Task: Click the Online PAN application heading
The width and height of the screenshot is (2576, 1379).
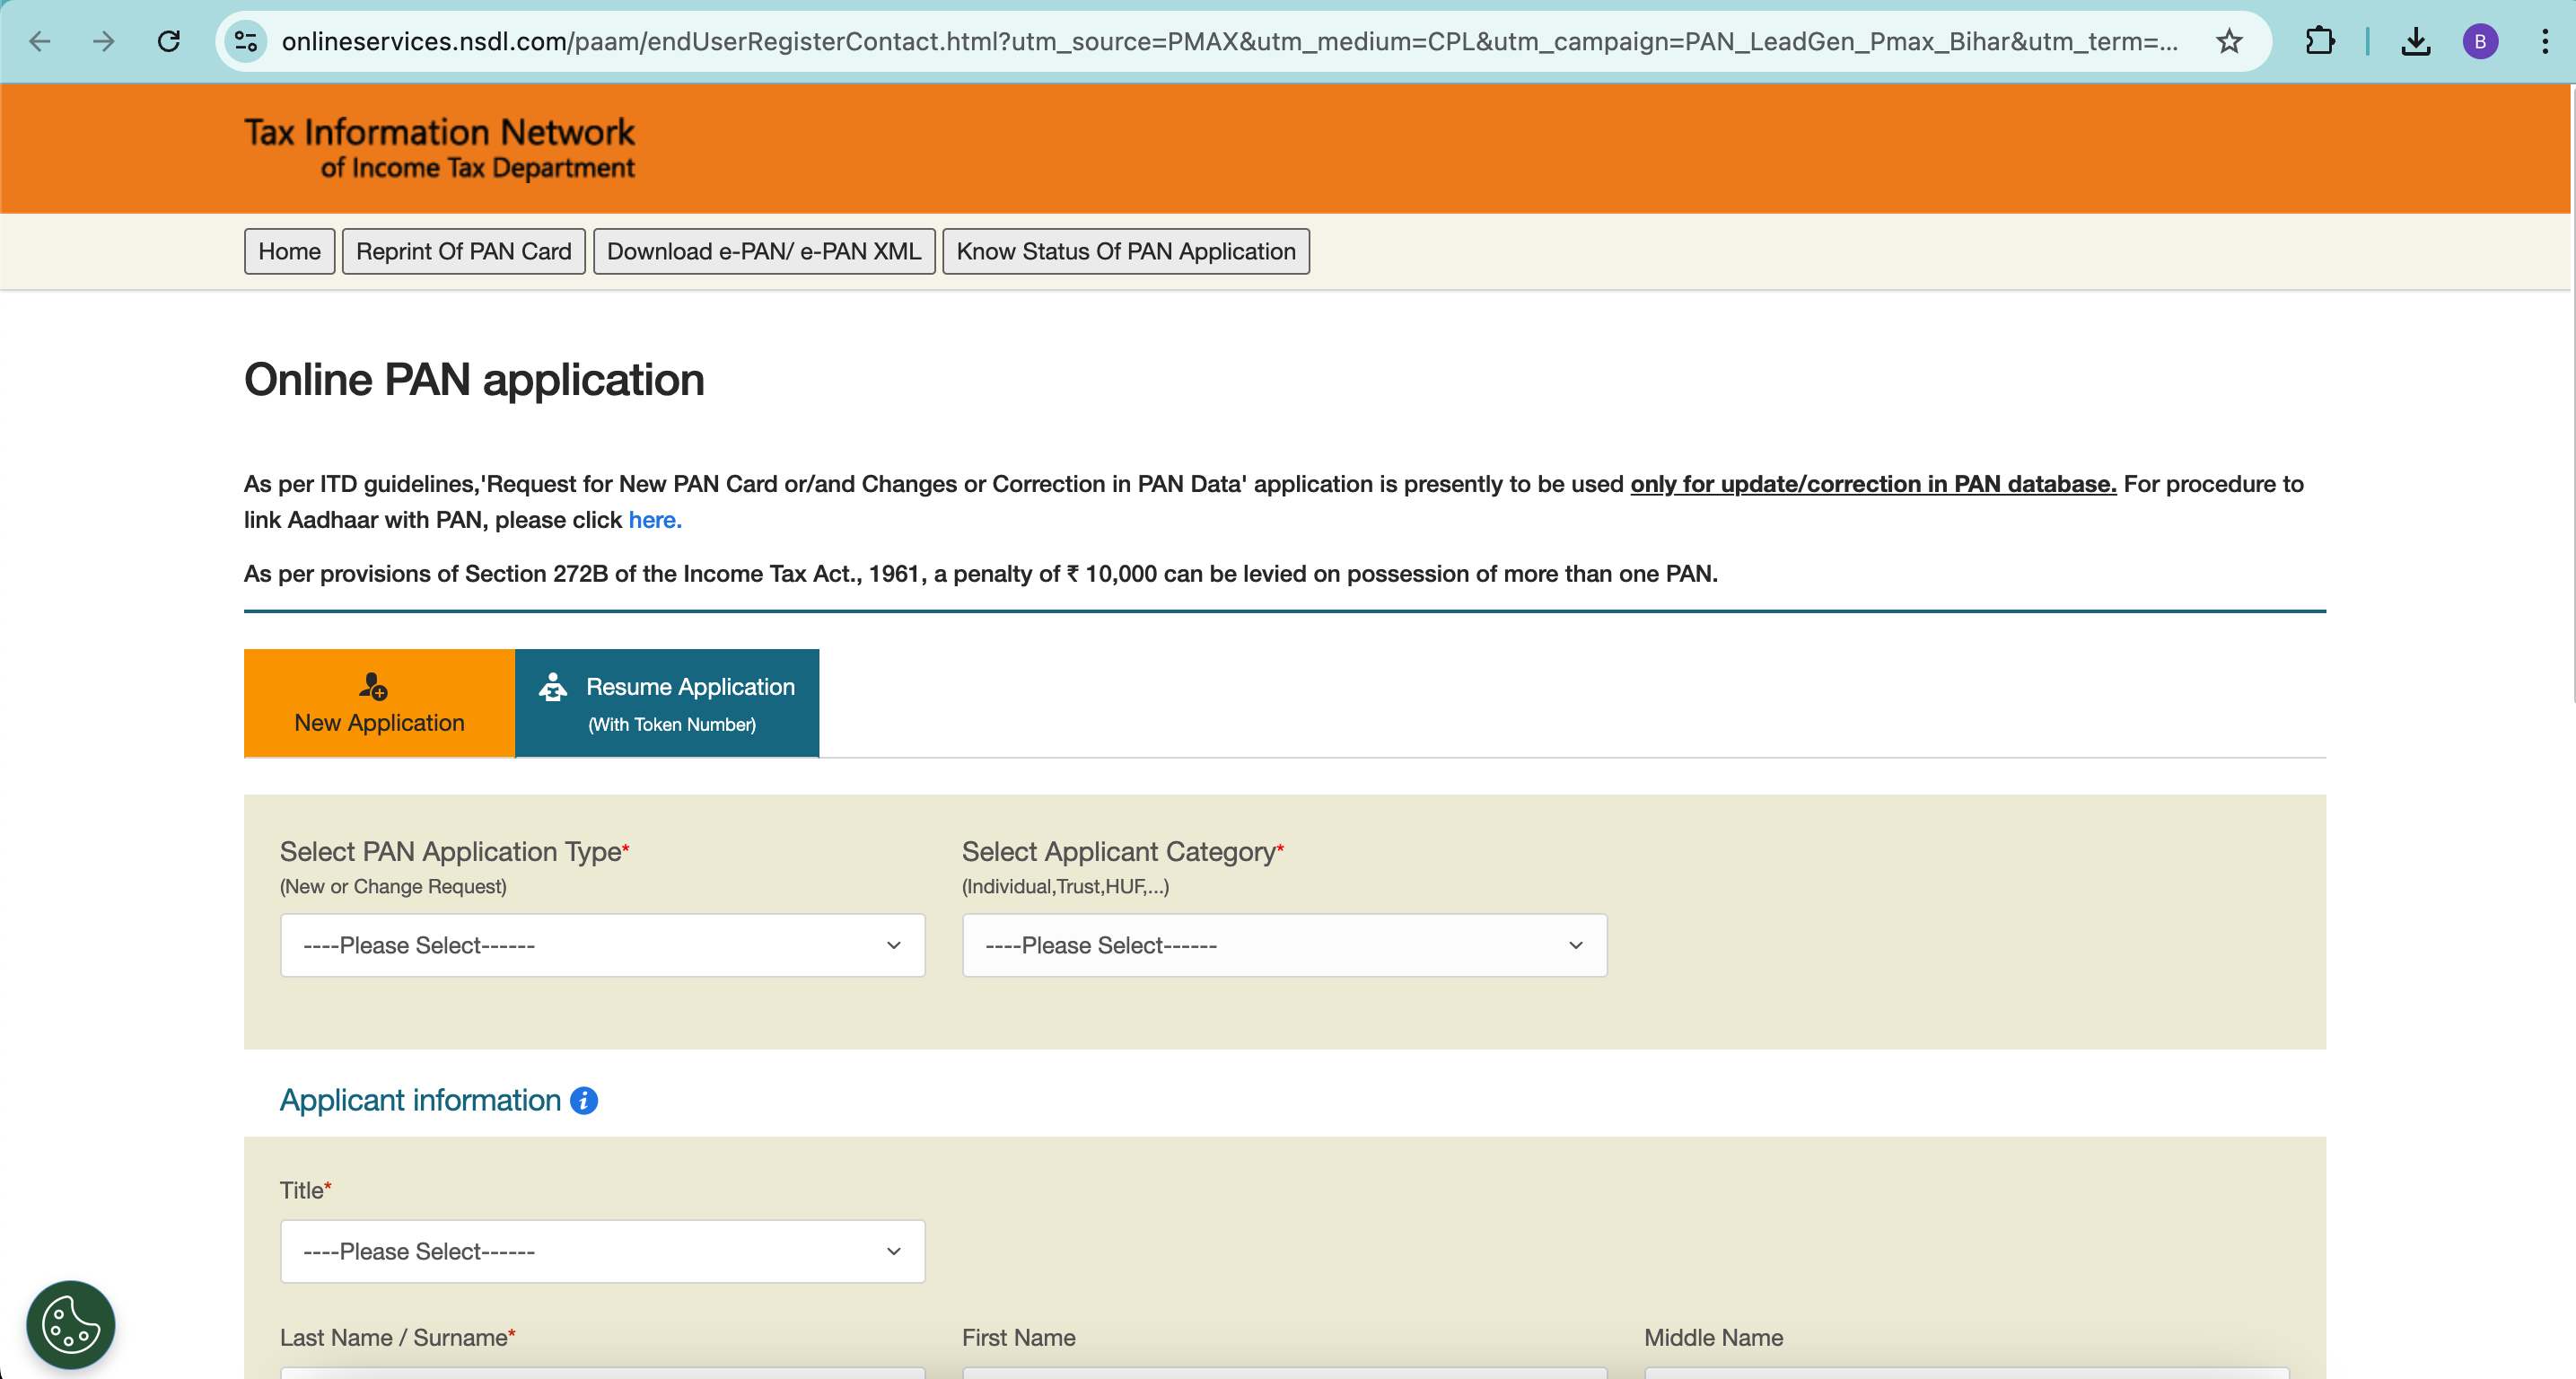Action: pos(474,380)
